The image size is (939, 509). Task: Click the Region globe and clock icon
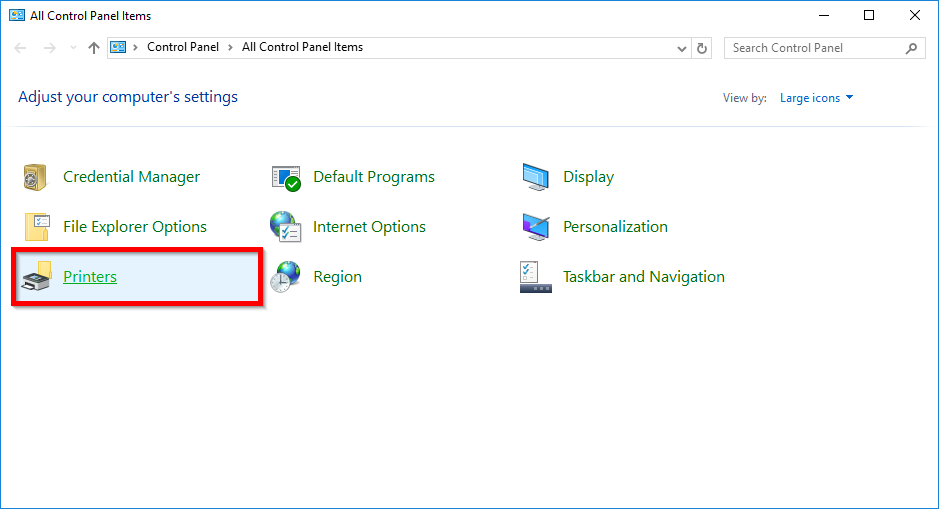pos(286,277)
